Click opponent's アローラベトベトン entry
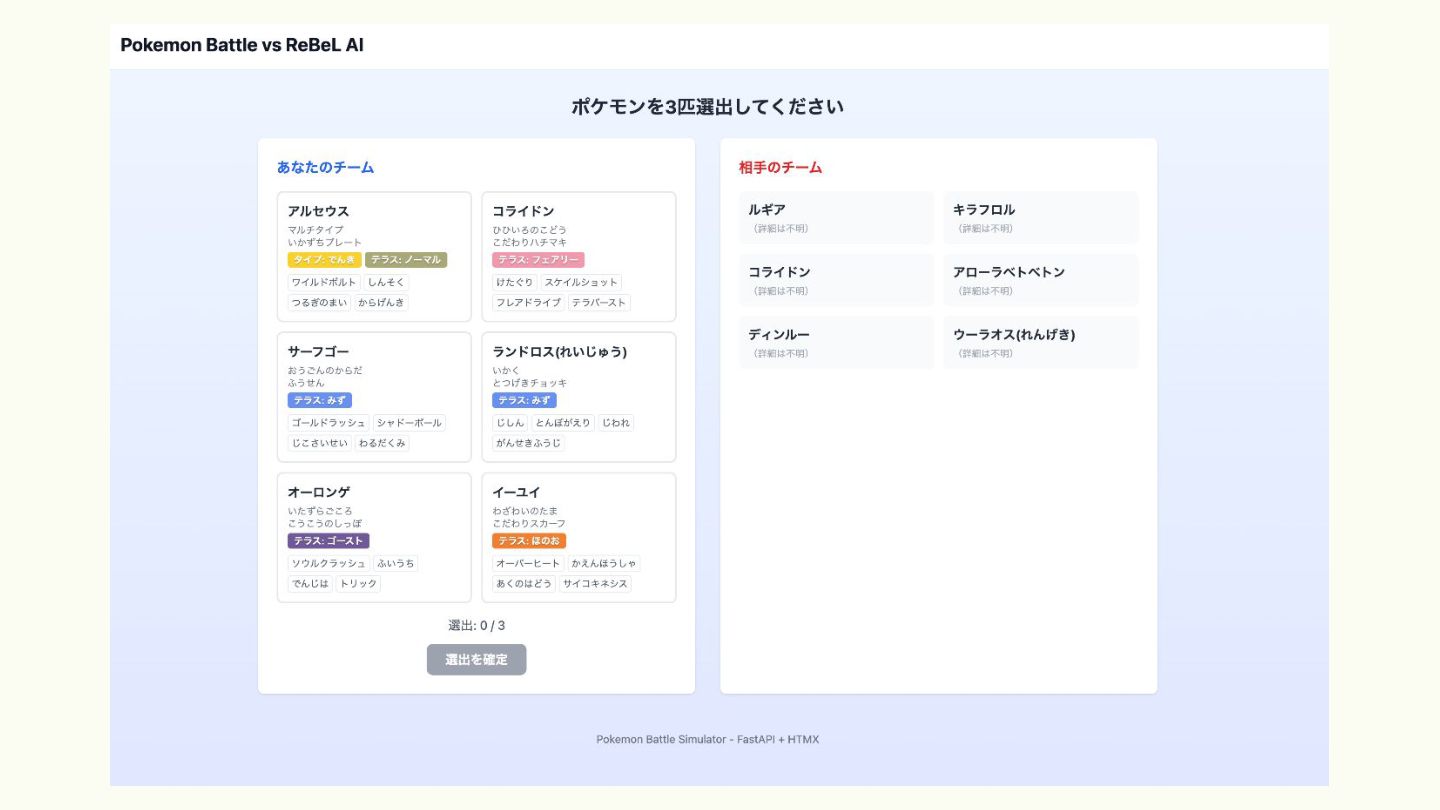 1041,280
